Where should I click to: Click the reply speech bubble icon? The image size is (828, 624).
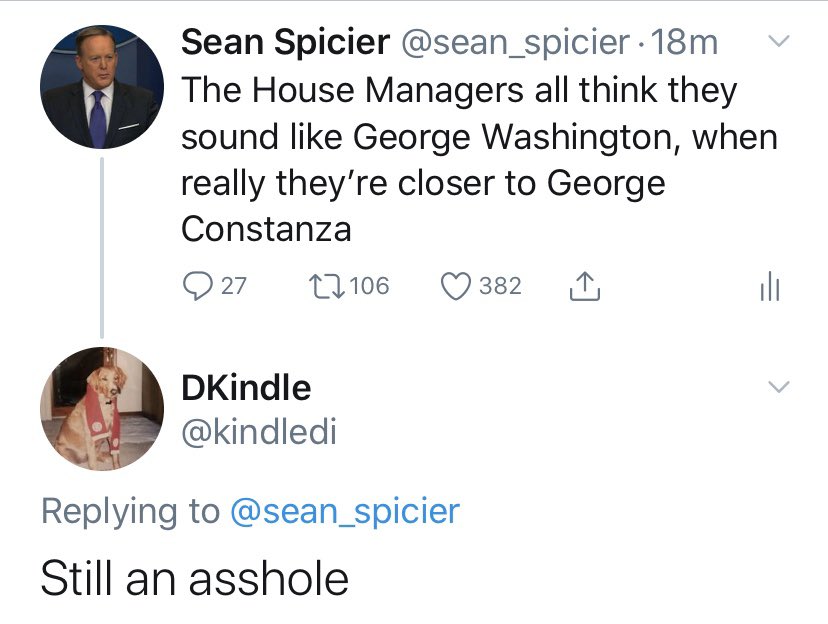click(198, 286)
